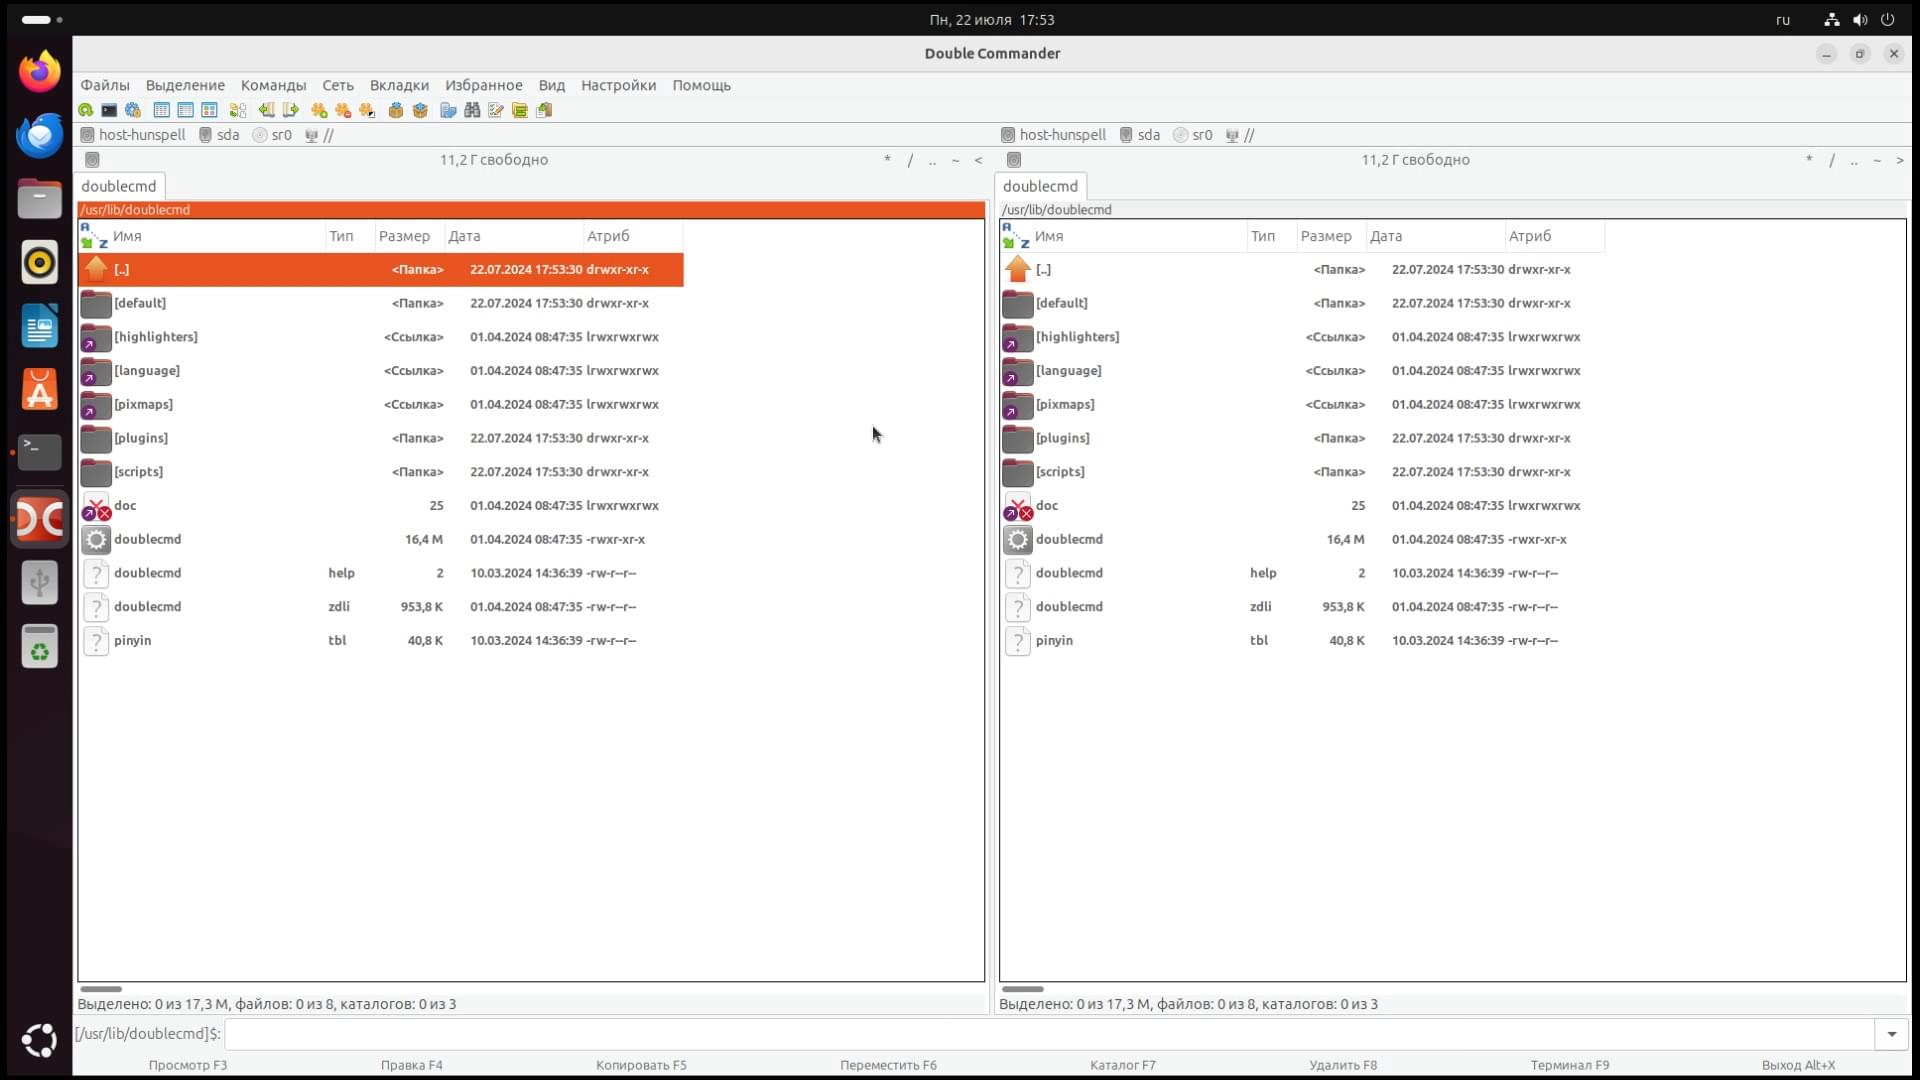Open the Вкладки menu
The image size is (1920, 1080).
399,85
